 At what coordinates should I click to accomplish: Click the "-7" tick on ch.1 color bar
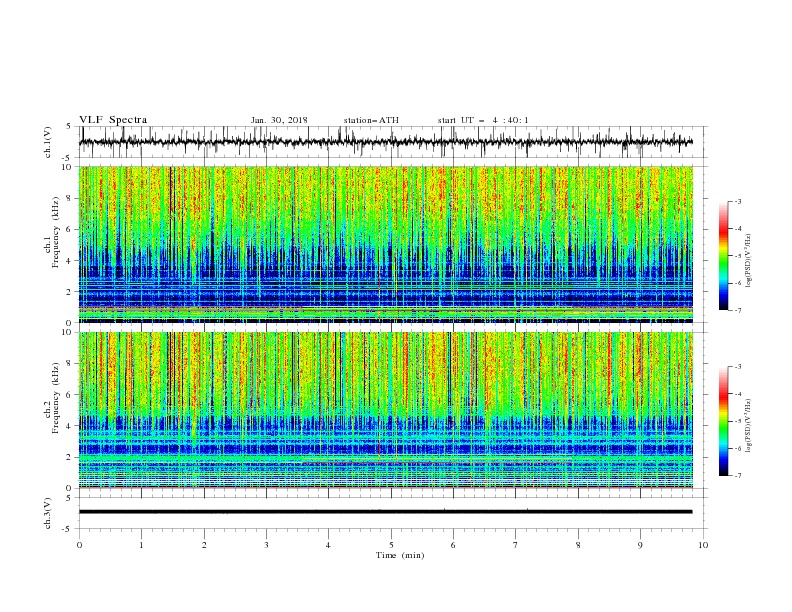pos(737,310)
